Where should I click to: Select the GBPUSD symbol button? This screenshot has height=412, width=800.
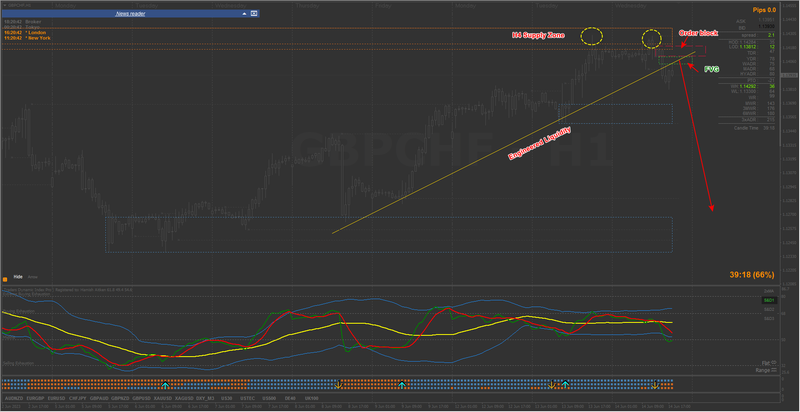(x=141, y=398)
